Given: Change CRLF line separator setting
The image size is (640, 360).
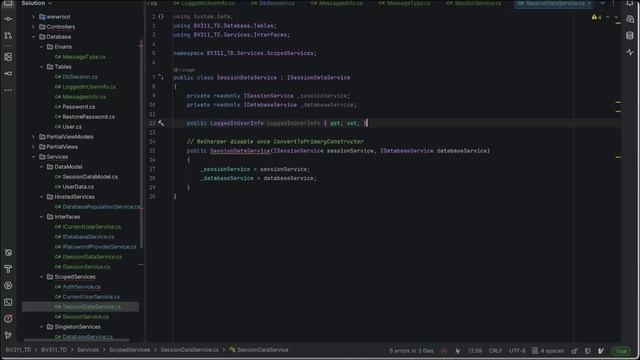Looking at the screenshot, I should click(495, 351).
